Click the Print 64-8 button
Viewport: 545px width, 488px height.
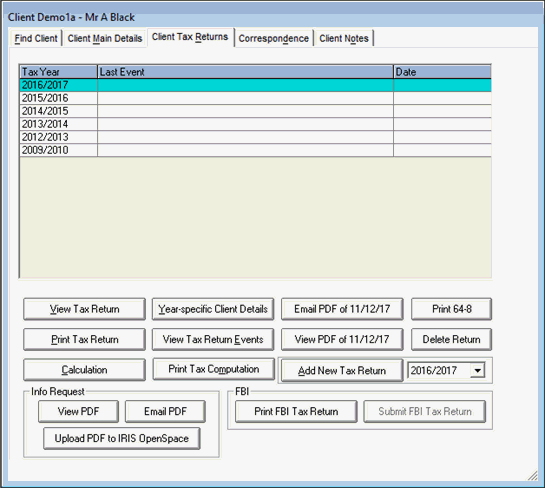pos(452,309)
